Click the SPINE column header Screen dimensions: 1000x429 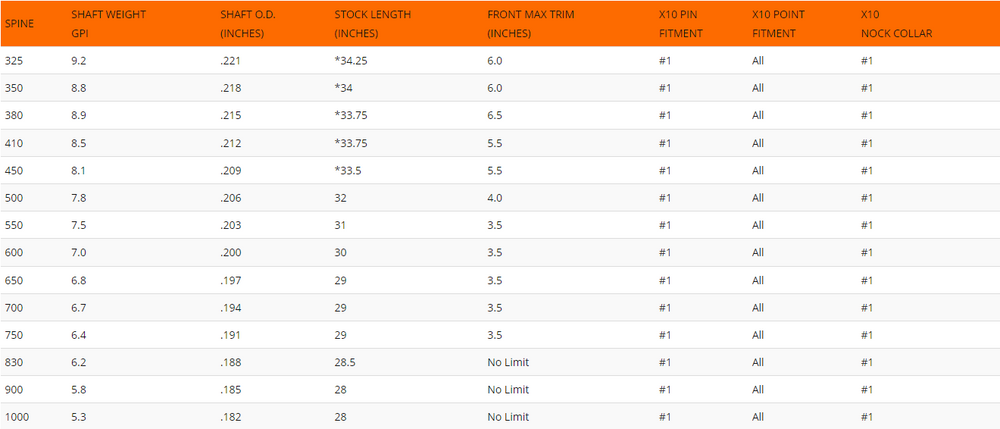[x=20, y=25]
